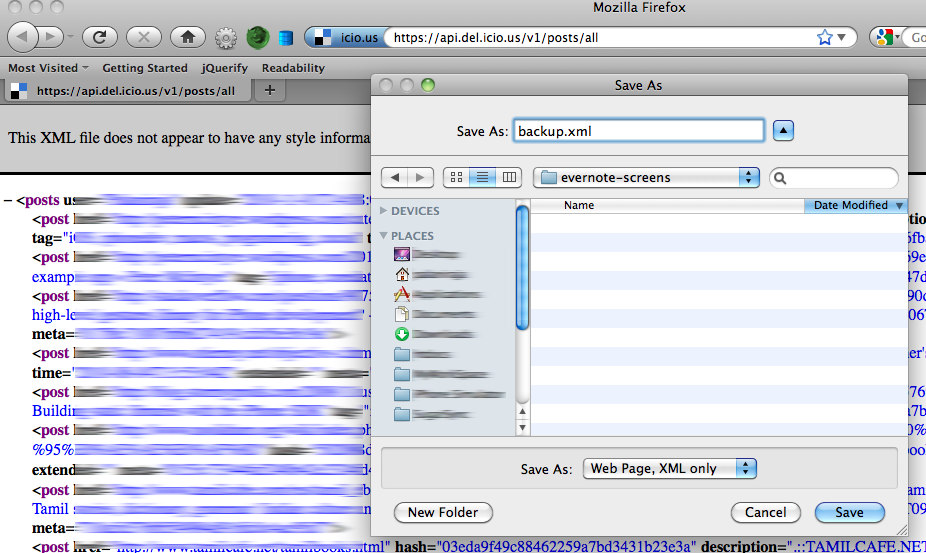Select the Home folder icon in Places
Viewport: 926px width, 553px height.
(402, 274)
